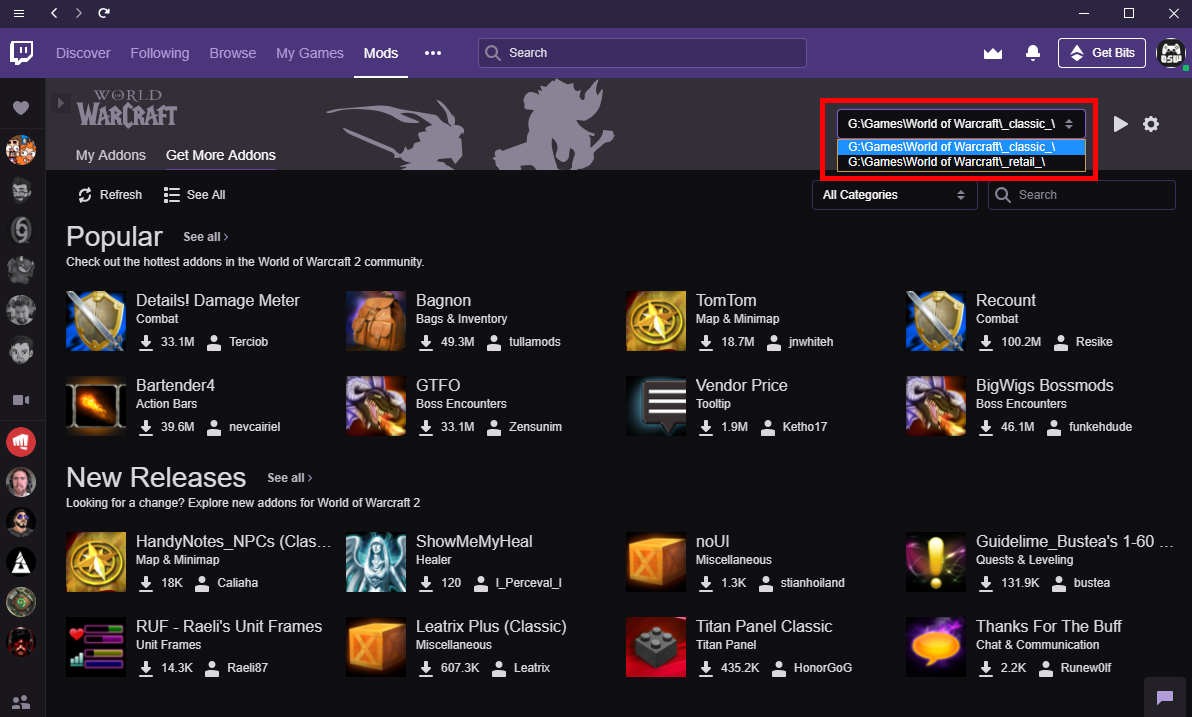Image resolution: width=1192 pixels, height=717 pixels.
Task: Open the All Categories dropdown
Action: click(x=895, y=195)
